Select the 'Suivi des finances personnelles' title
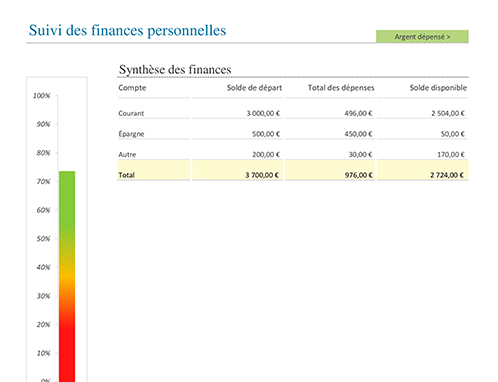This screenshot has width=498, height=382. (127, 30)
